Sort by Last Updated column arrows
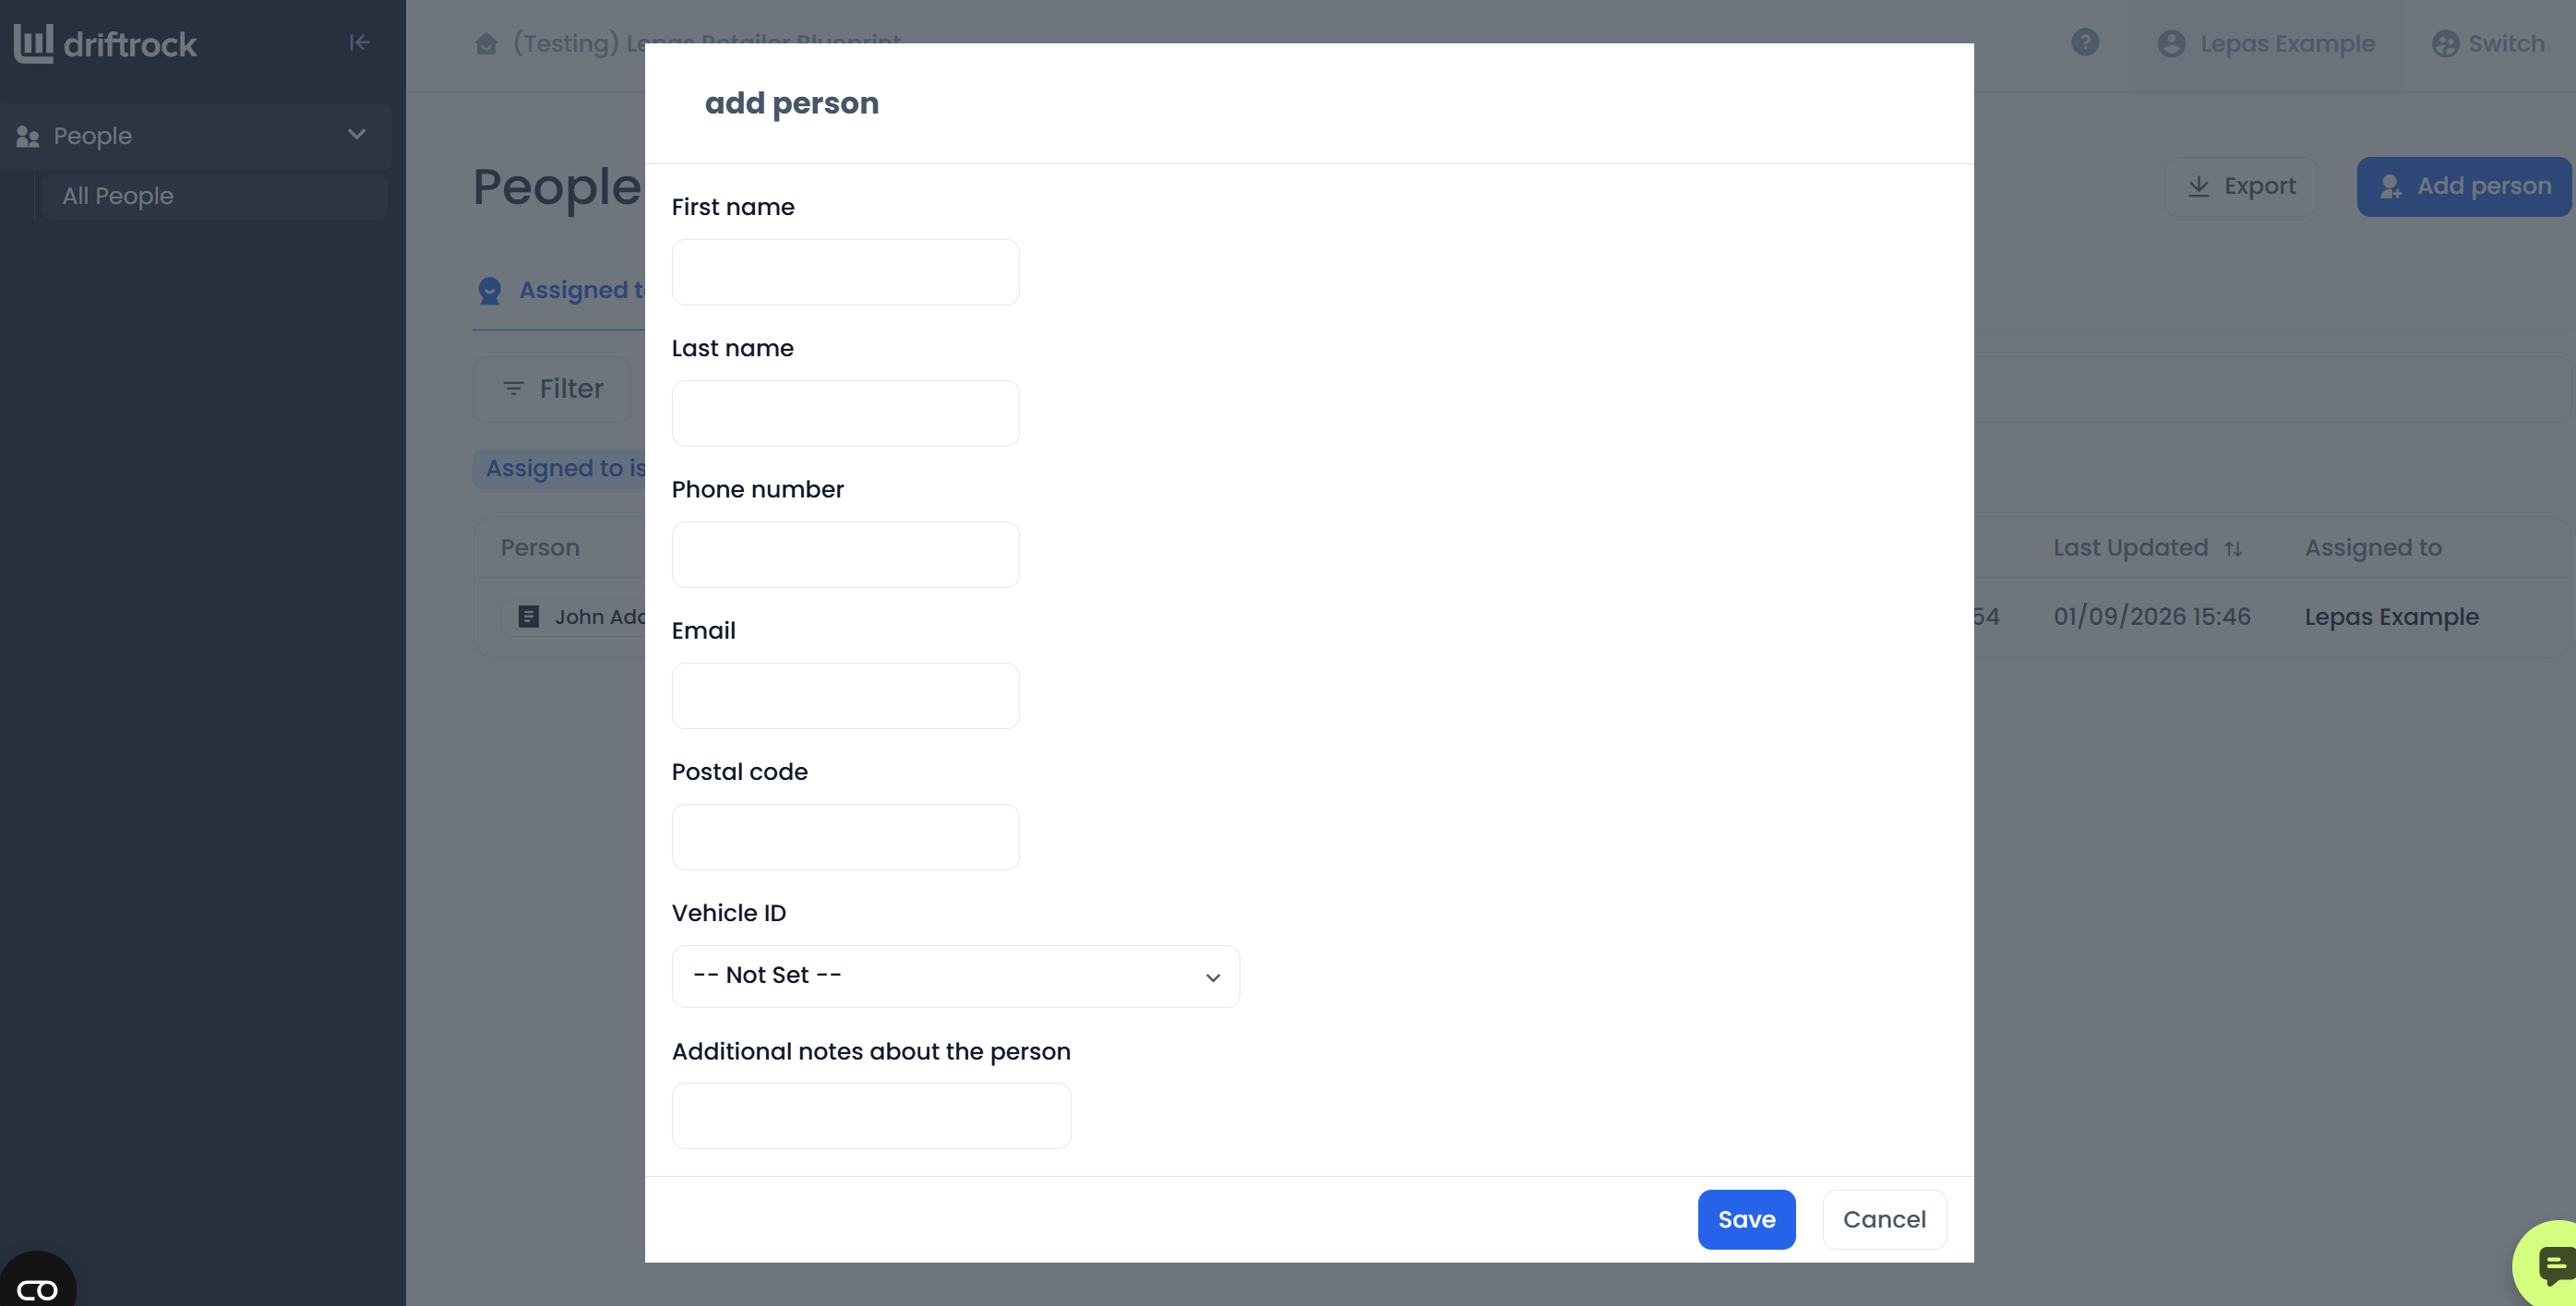Image resolution: width=2576 pixels, height=1306 pixels. click(x=2233, y=549)
